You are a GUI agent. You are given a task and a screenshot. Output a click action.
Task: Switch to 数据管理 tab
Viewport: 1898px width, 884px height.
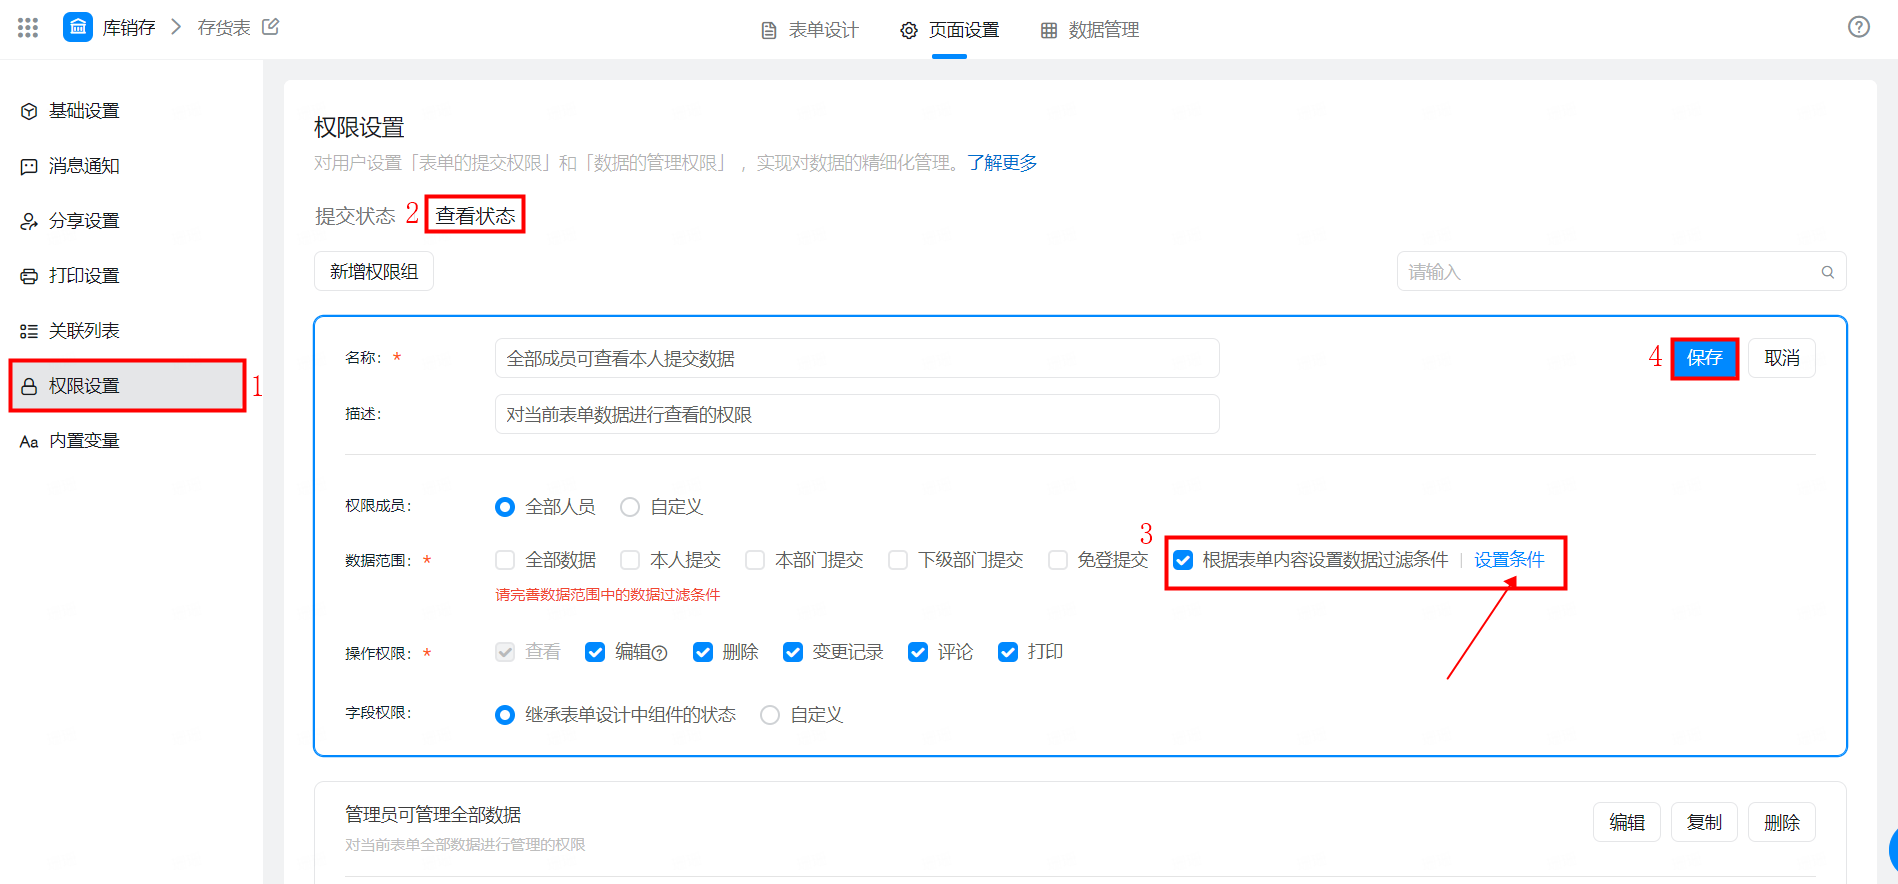coord(1090,30)
